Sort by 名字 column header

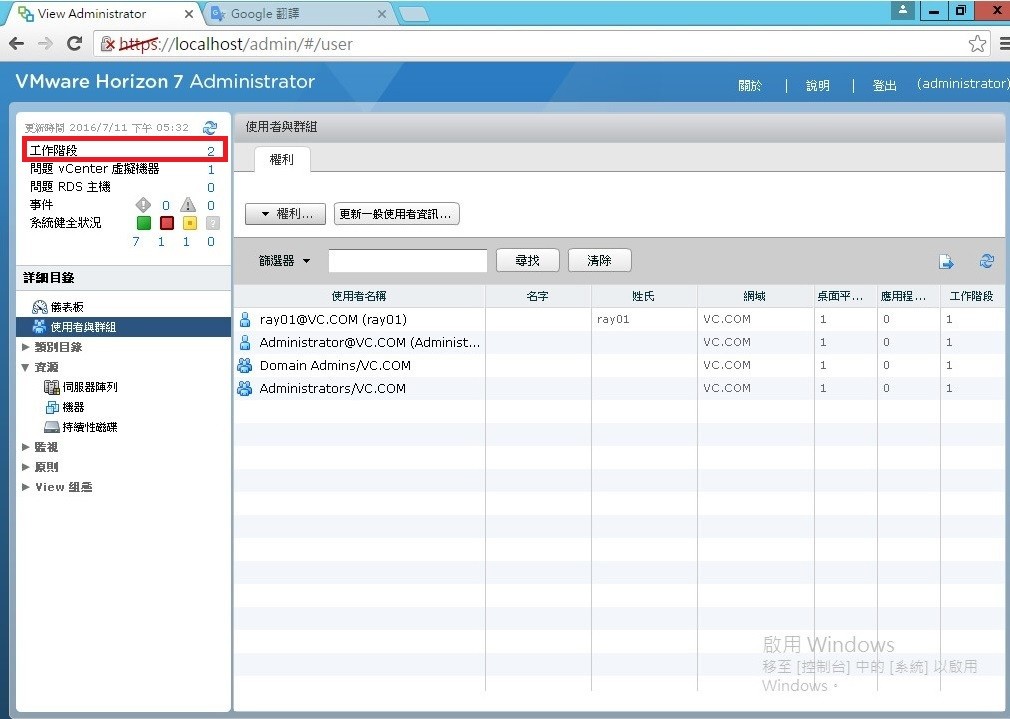pos(538,296)
